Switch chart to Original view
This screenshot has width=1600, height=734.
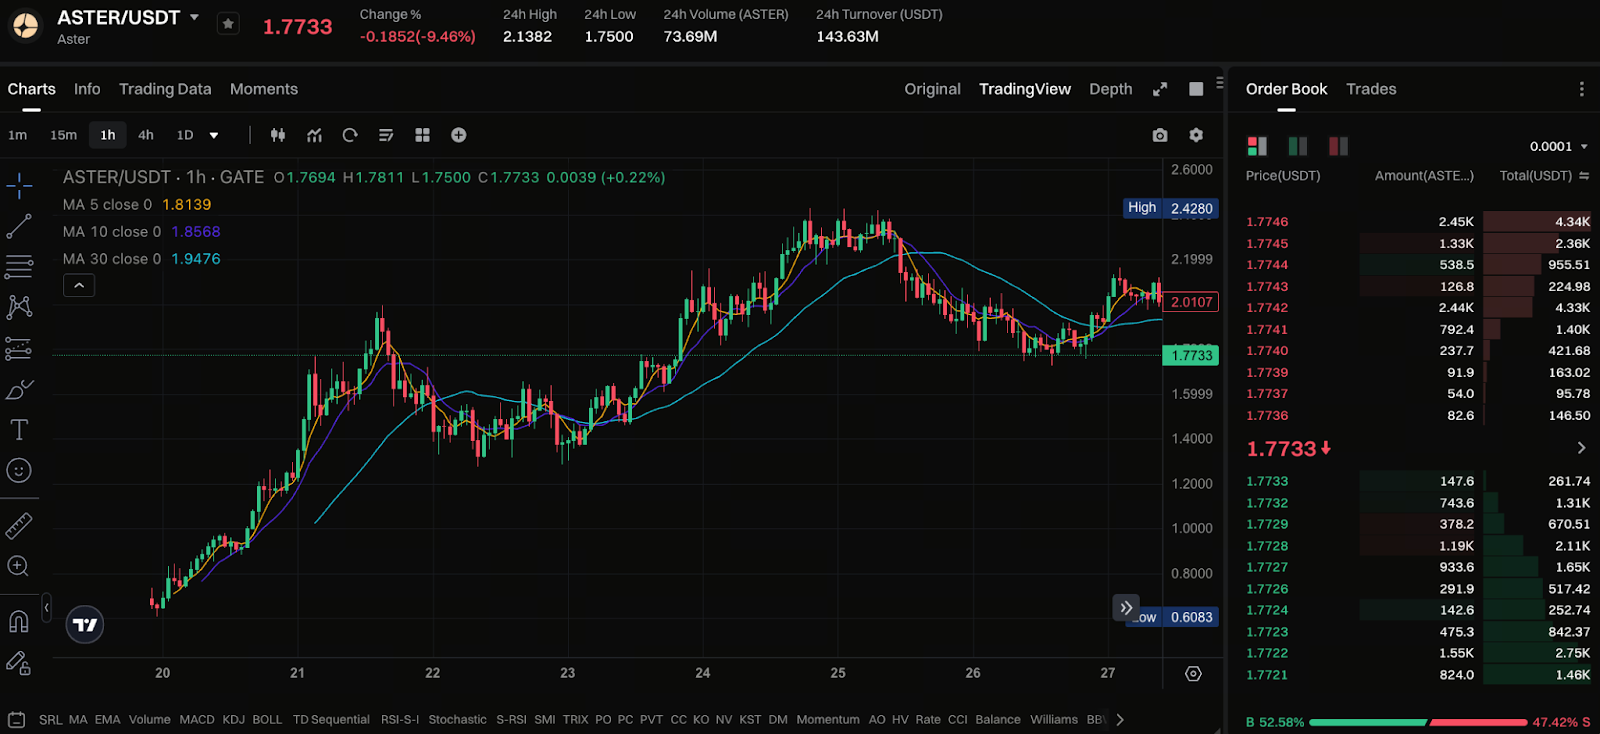point(932,89)
